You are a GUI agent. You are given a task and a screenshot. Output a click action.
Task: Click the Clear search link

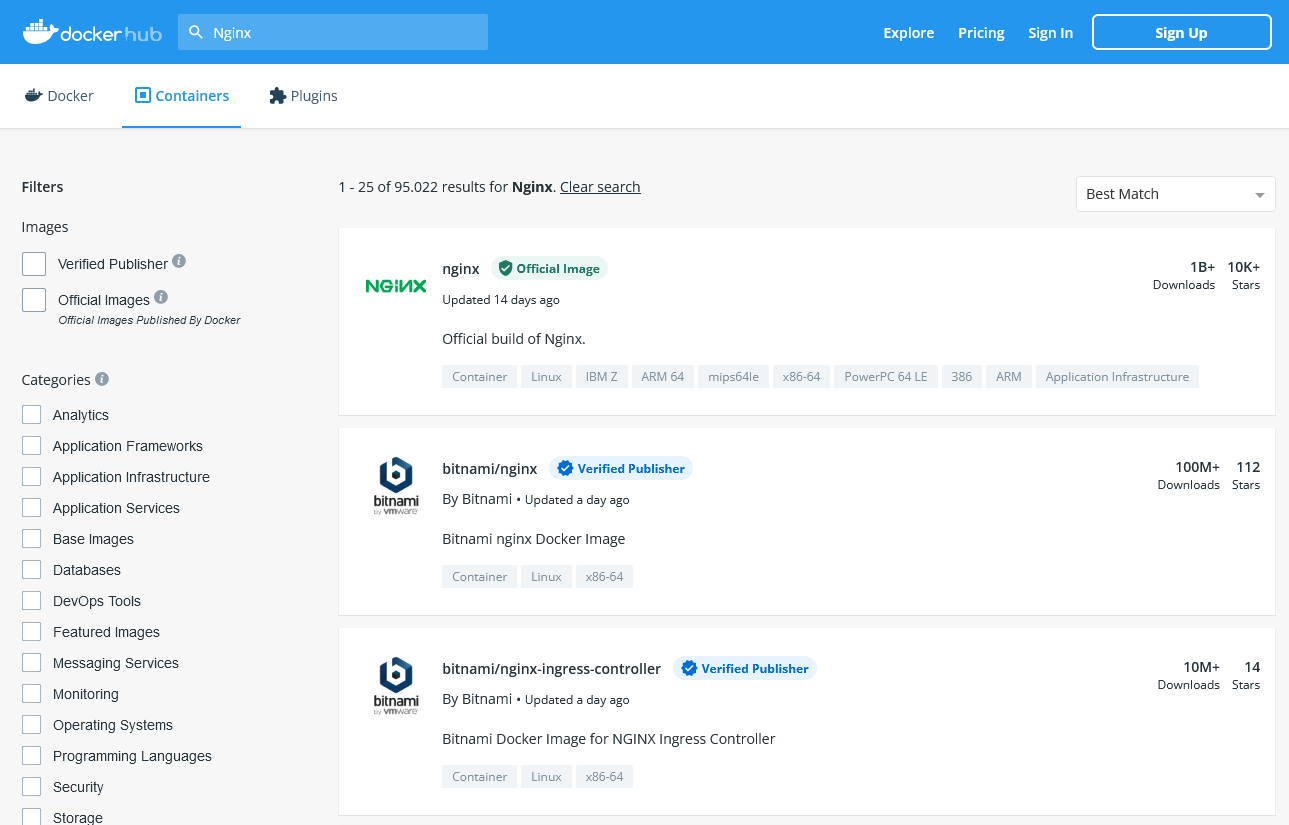pyautogui.click(x=600, y=187)
